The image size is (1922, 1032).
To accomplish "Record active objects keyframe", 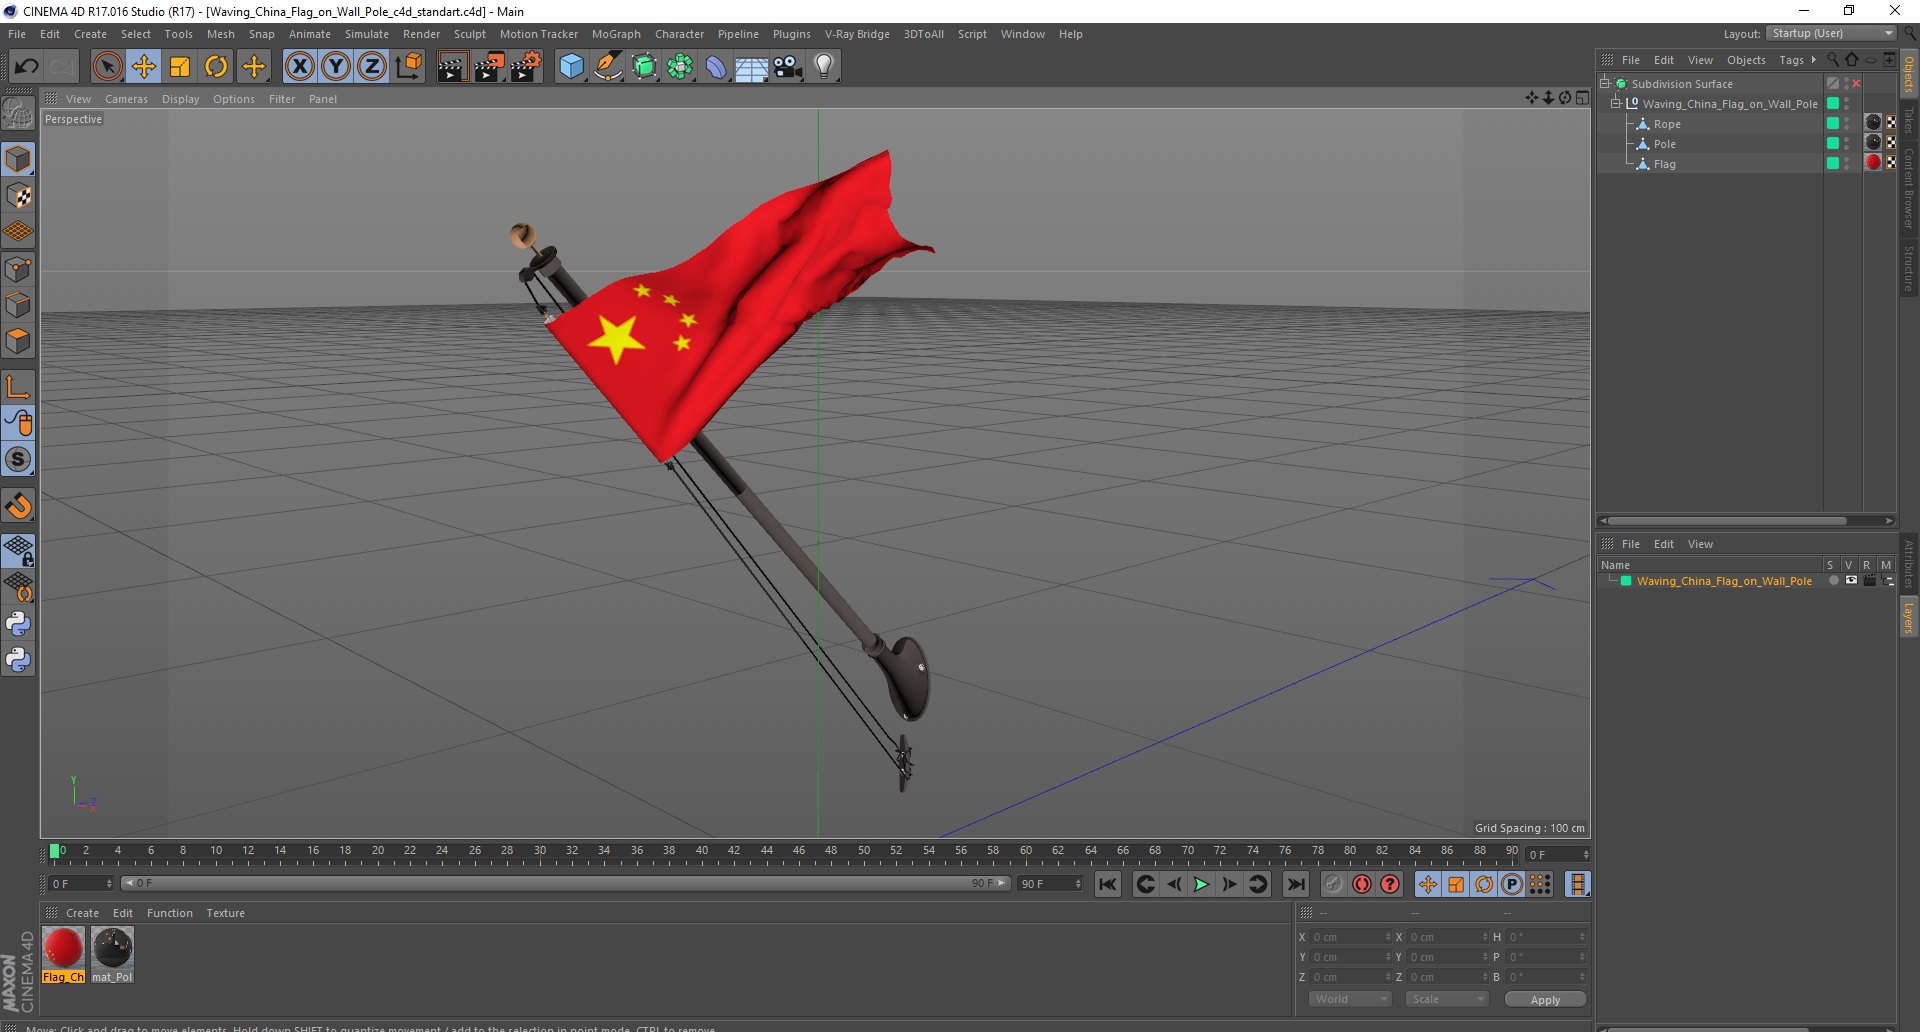I will pyautogui.click(x=1334, y=884).
